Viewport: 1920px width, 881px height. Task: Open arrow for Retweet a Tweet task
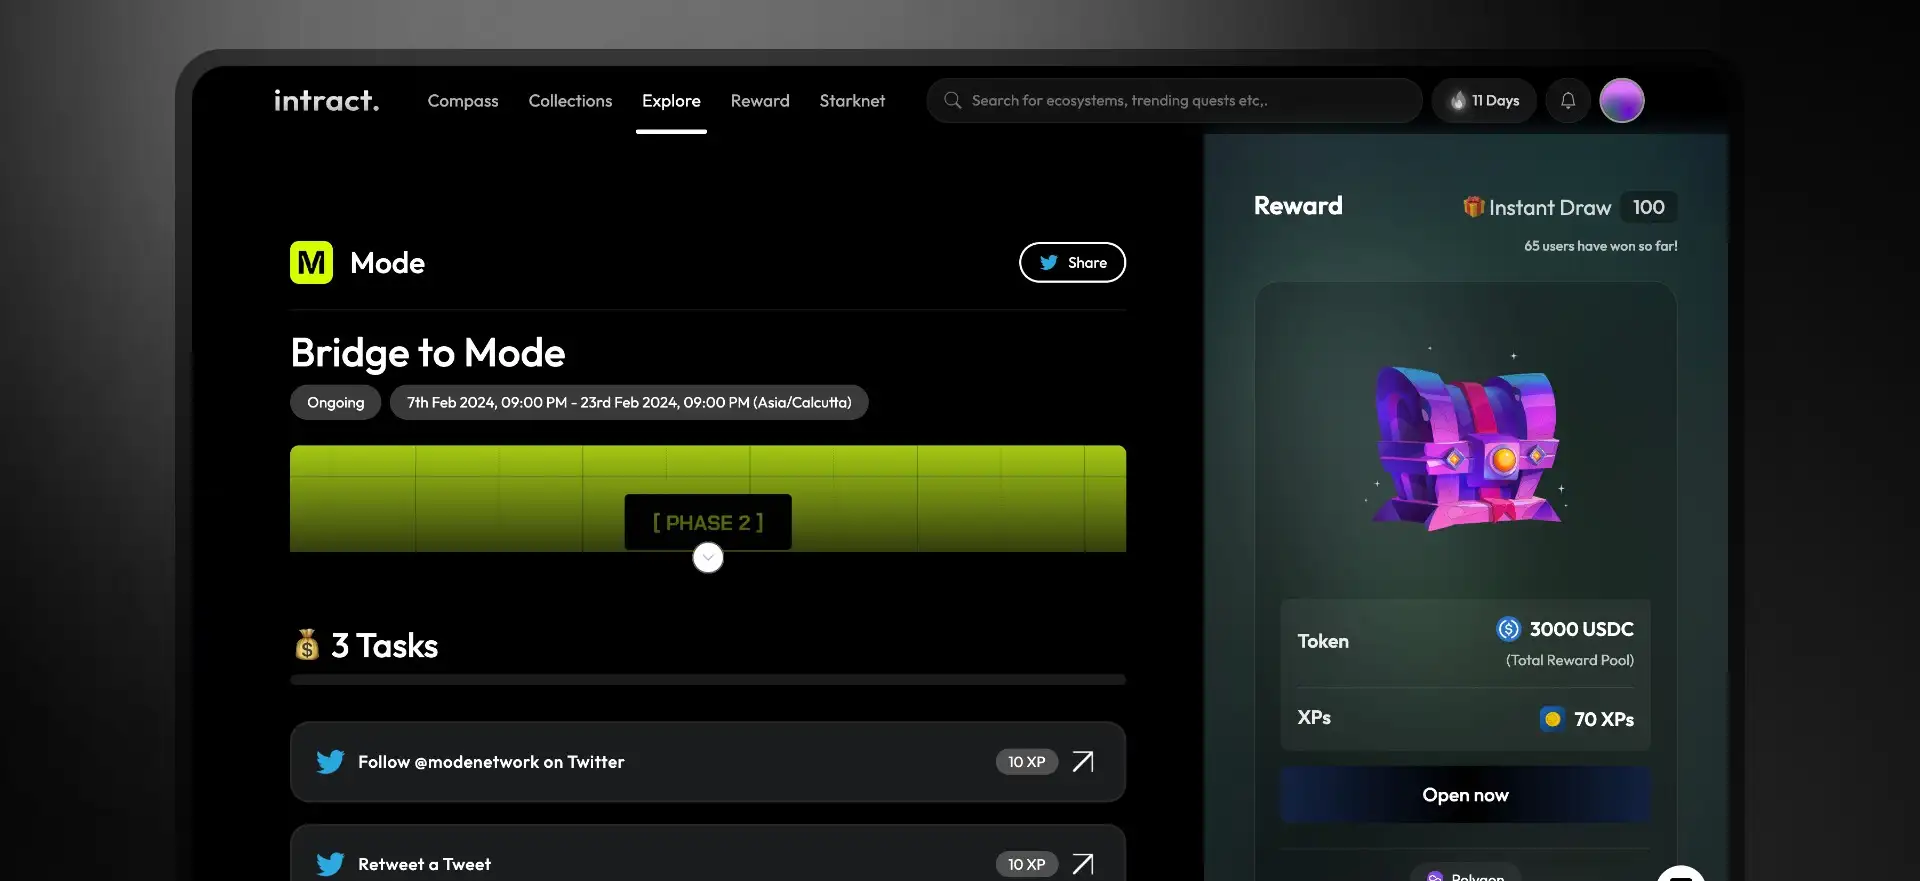(x=1082, y=864)
